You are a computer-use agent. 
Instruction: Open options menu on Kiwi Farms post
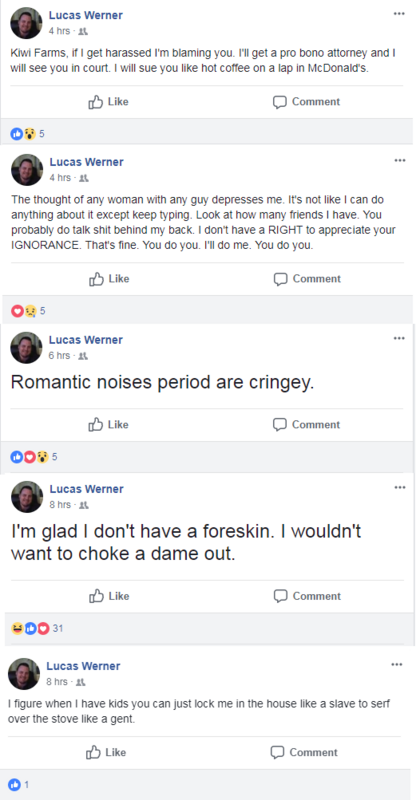point(399,13)
